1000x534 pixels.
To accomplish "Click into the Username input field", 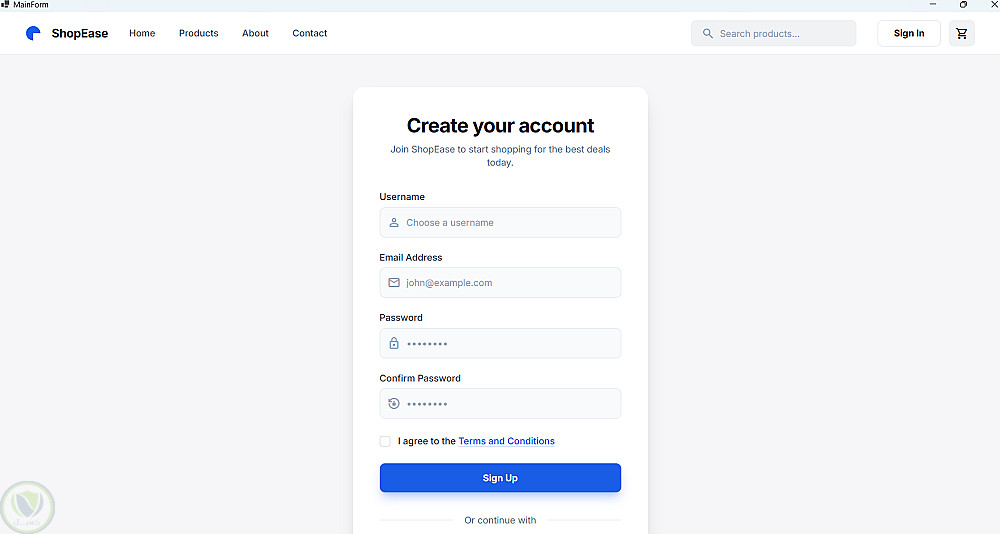I will coord(510,223).
